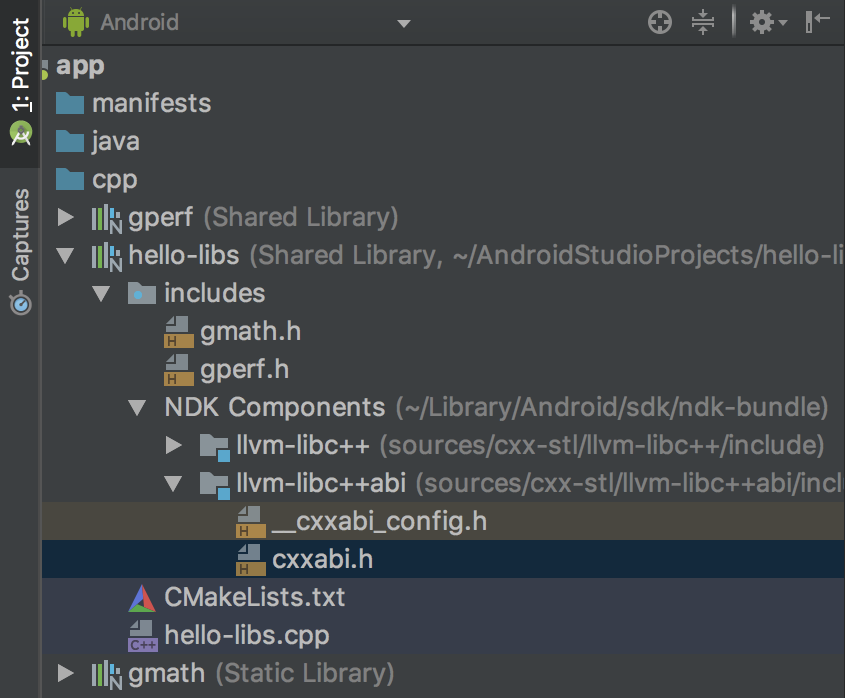Viewport: 845px width, 698px height.
Task: Expand the llvm-libc++ folder
Action: (x=174, y=445)
